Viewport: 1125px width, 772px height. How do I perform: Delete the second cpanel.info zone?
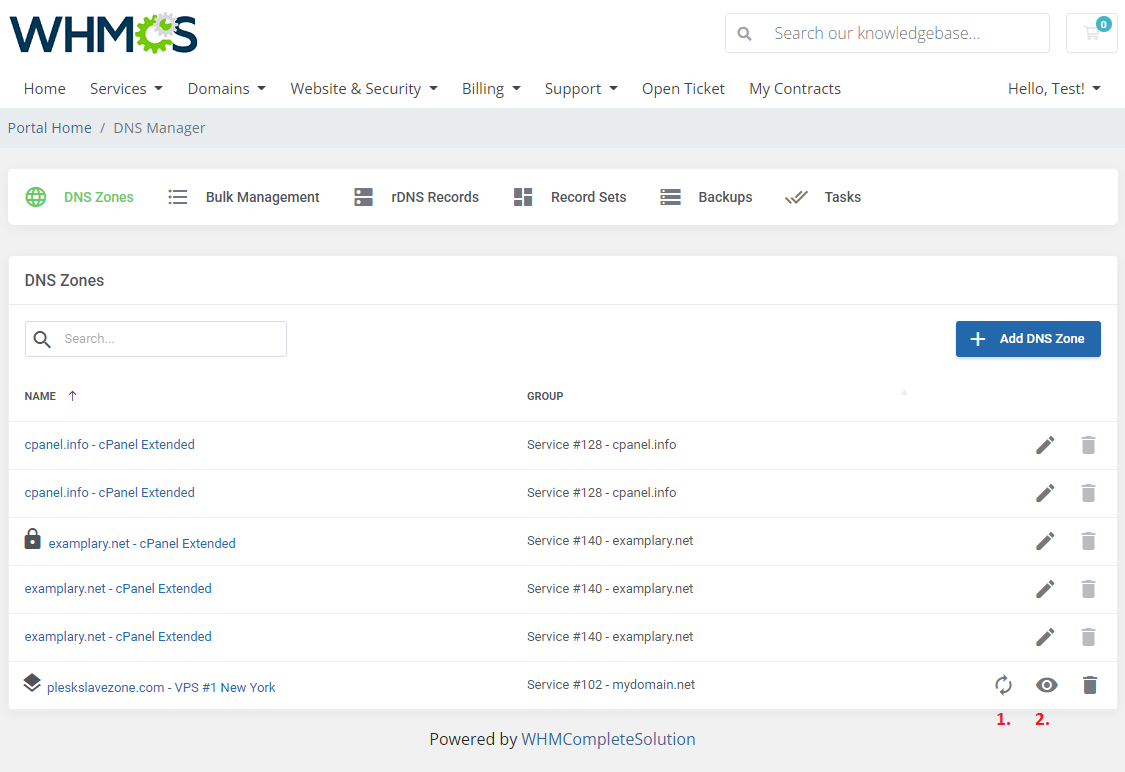(1088, 493)
